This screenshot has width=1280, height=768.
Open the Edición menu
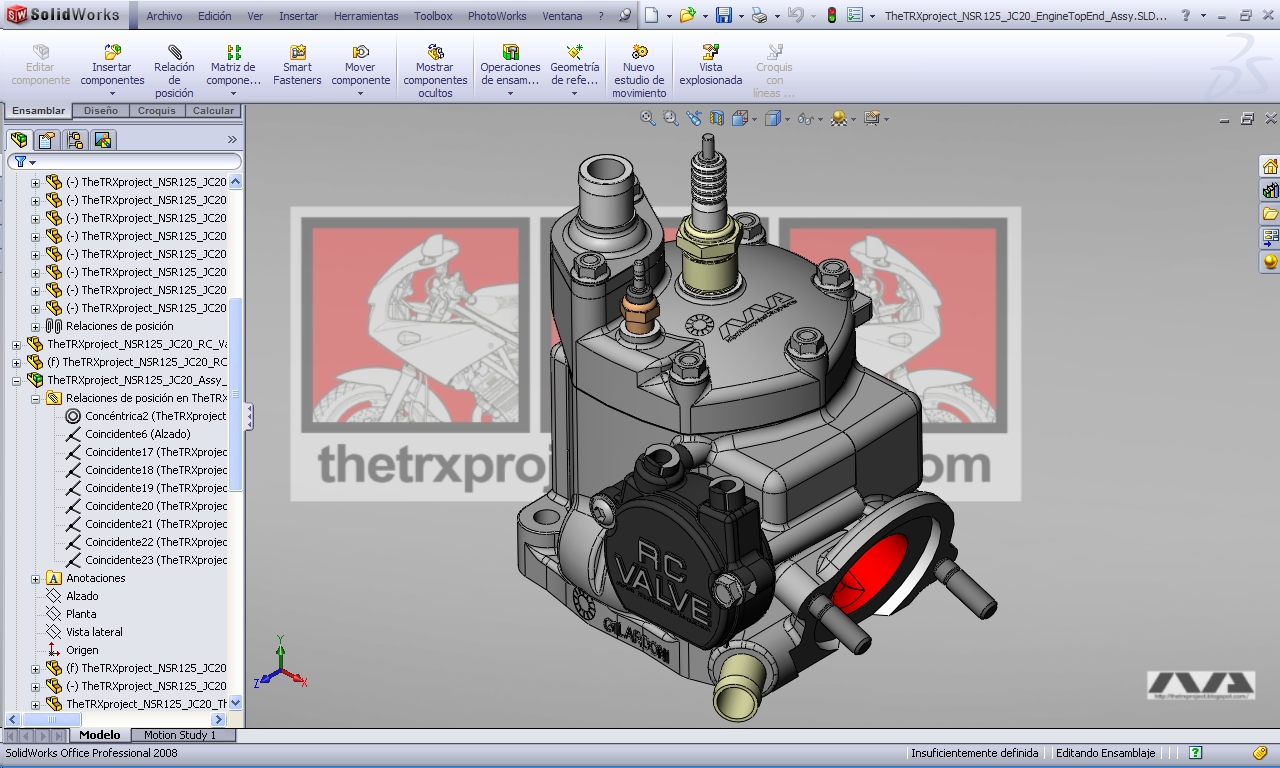click(214, 16)
